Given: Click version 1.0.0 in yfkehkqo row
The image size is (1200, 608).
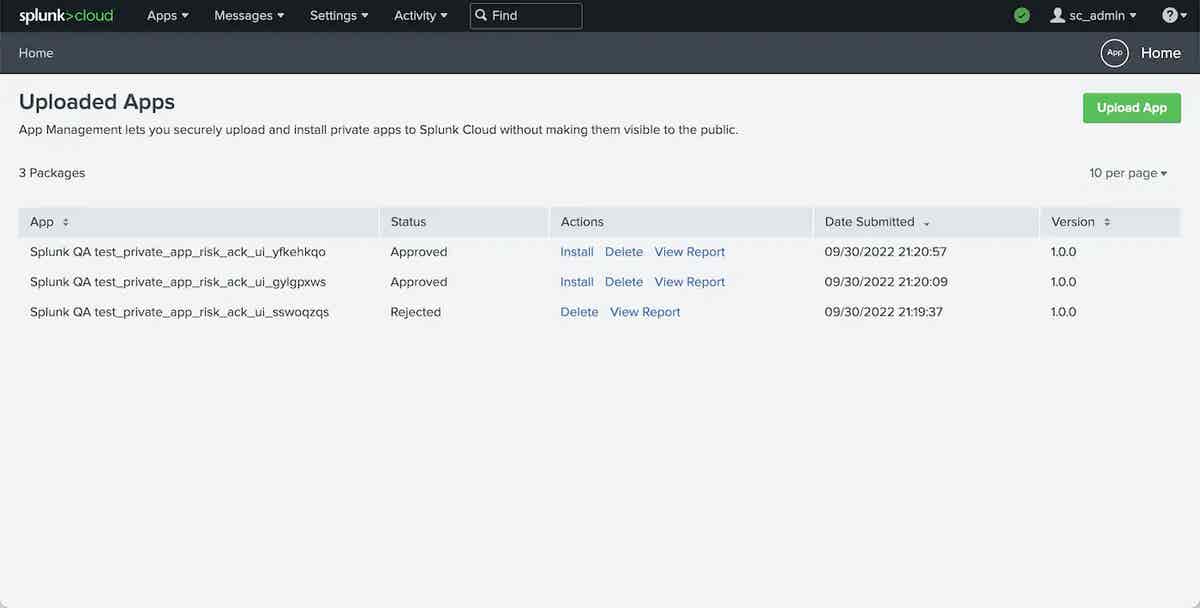Looking at the screenshot, I should (1063, 252).
